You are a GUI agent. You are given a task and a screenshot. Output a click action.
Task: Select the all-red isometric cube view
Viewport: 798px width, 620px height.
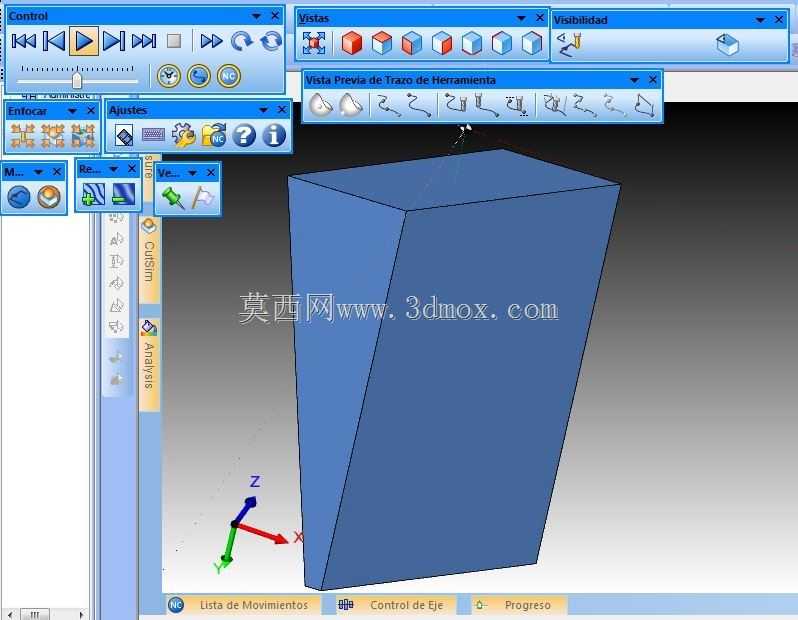click(352, 43)
